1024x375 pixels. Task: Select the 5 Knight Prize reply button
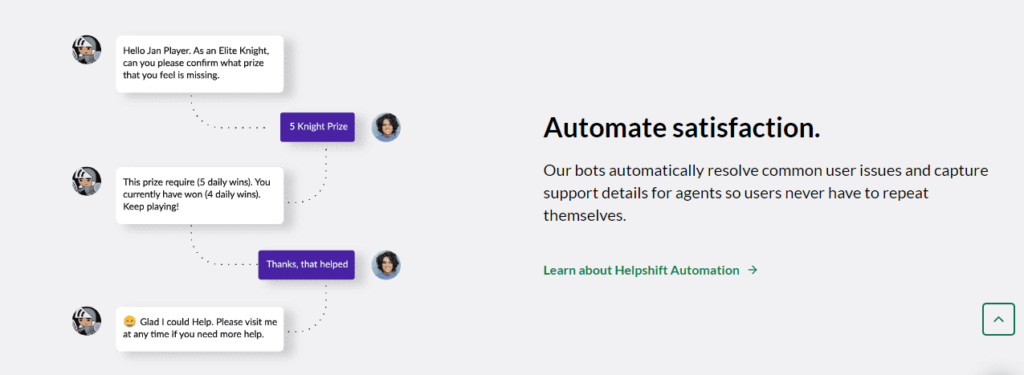pyautogui.click(x=317, y=127)
